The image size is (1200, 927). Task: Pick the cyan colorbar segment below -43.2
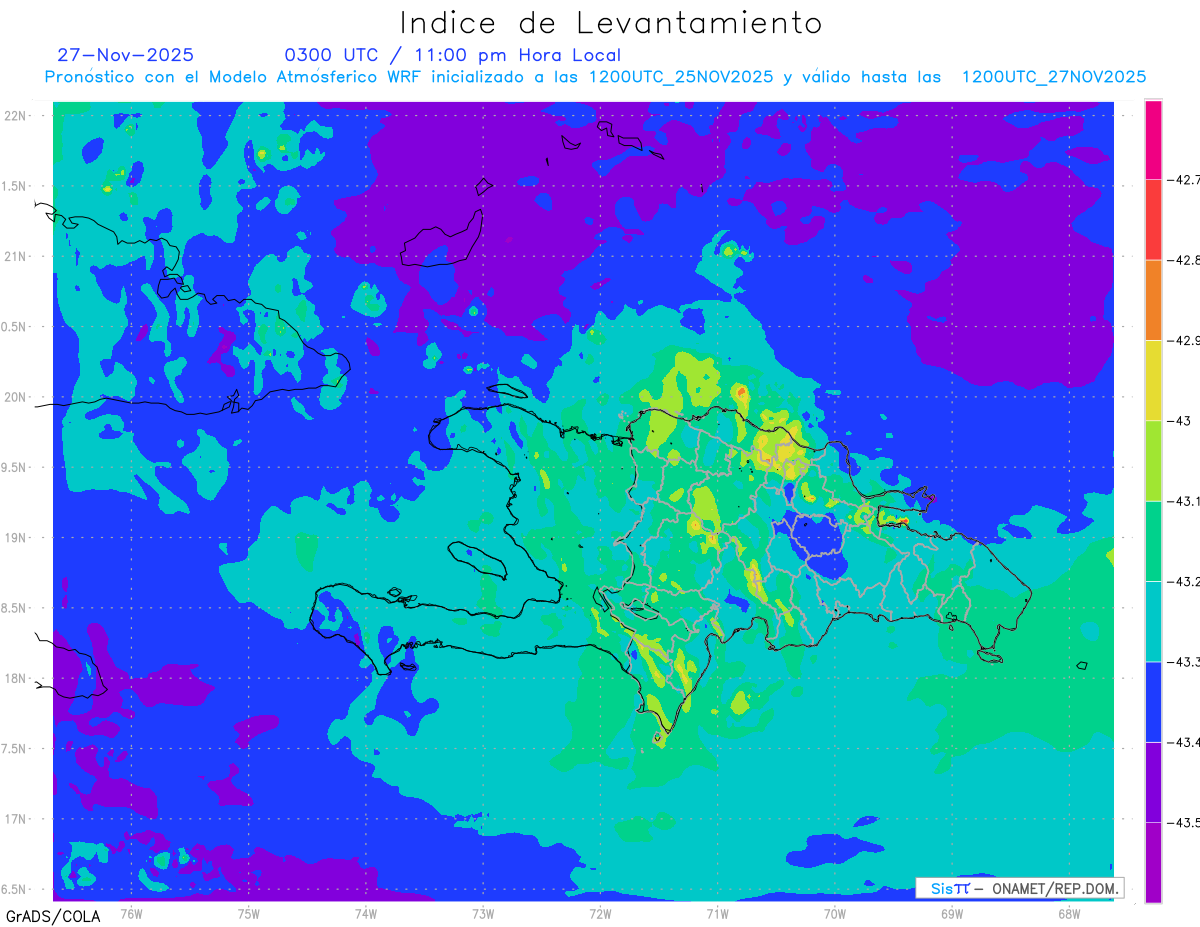click(x=1153, y=621)
